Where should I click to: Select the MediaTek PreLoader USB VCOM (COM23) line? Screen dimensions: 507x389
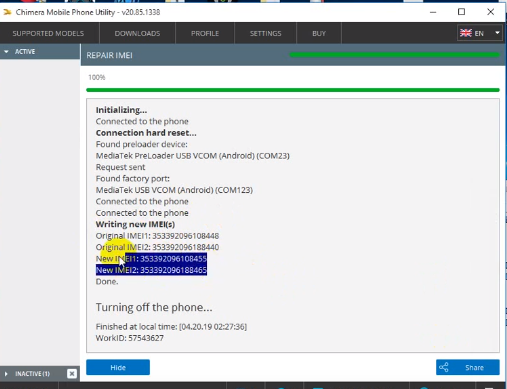[193, 156]
